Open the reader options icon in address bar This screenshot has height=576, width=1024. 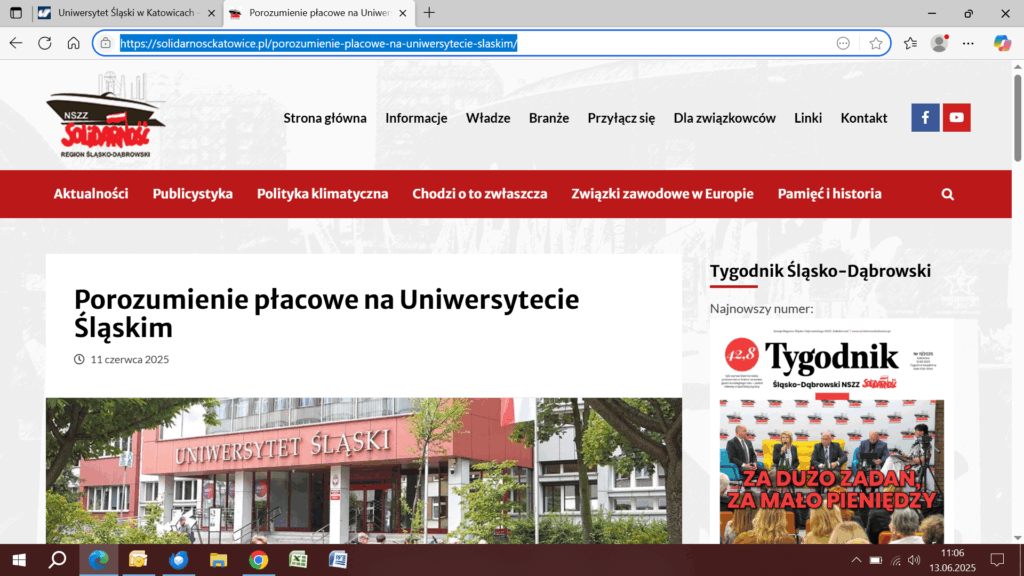click(x=843, y=43)
